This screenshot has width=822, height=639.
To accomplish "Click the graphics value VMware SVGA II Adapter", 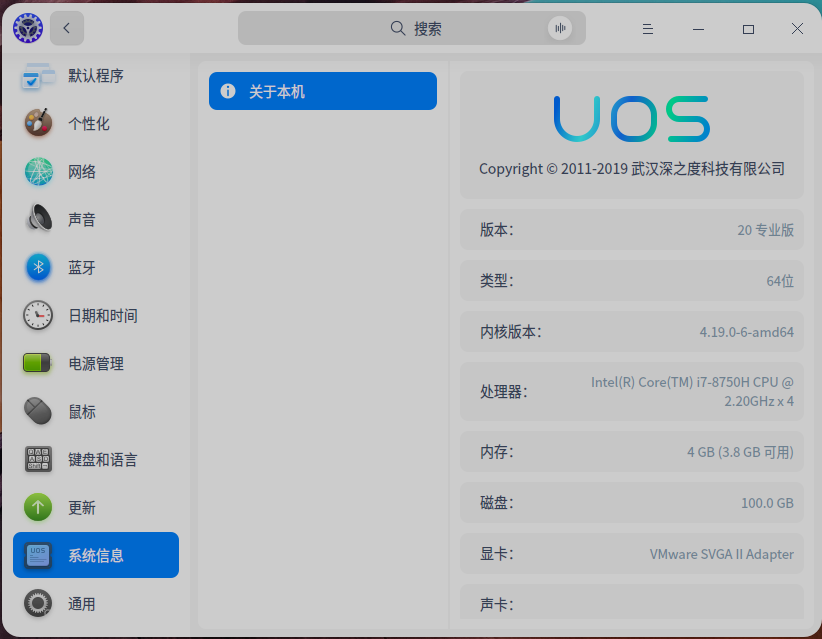I will point(721,554).
